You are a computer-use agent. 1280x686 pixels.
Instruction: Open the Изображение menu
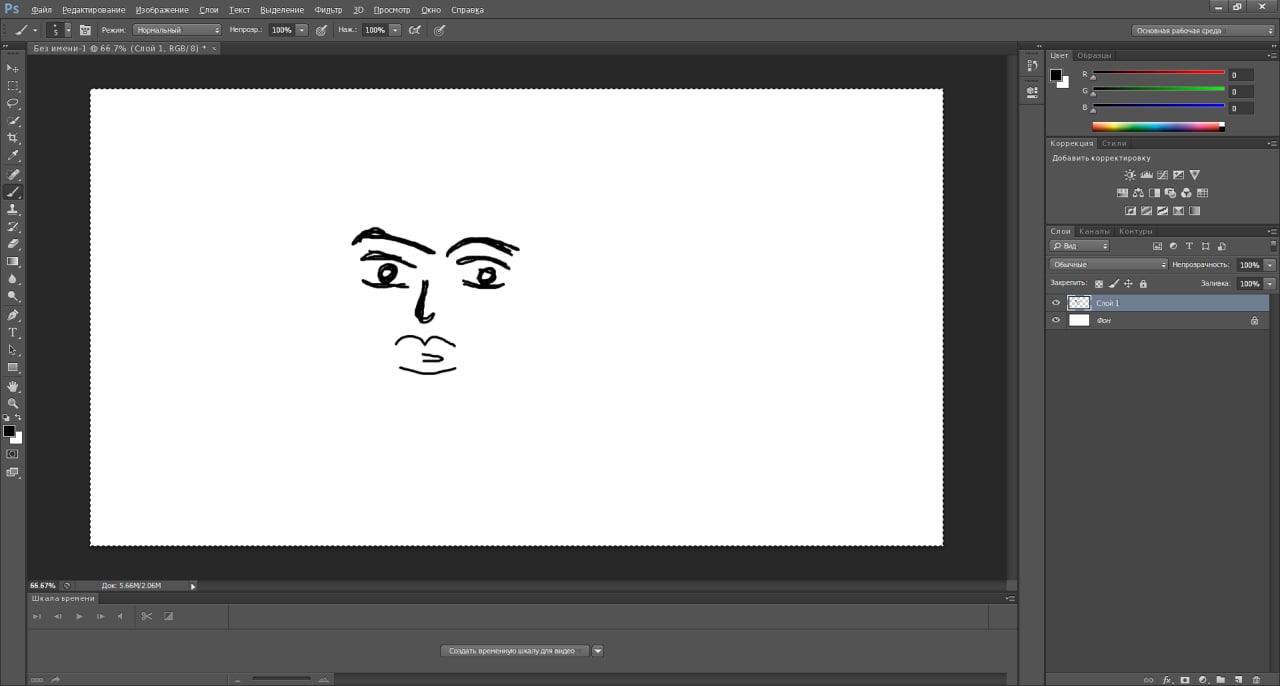[x=162, y=10]
